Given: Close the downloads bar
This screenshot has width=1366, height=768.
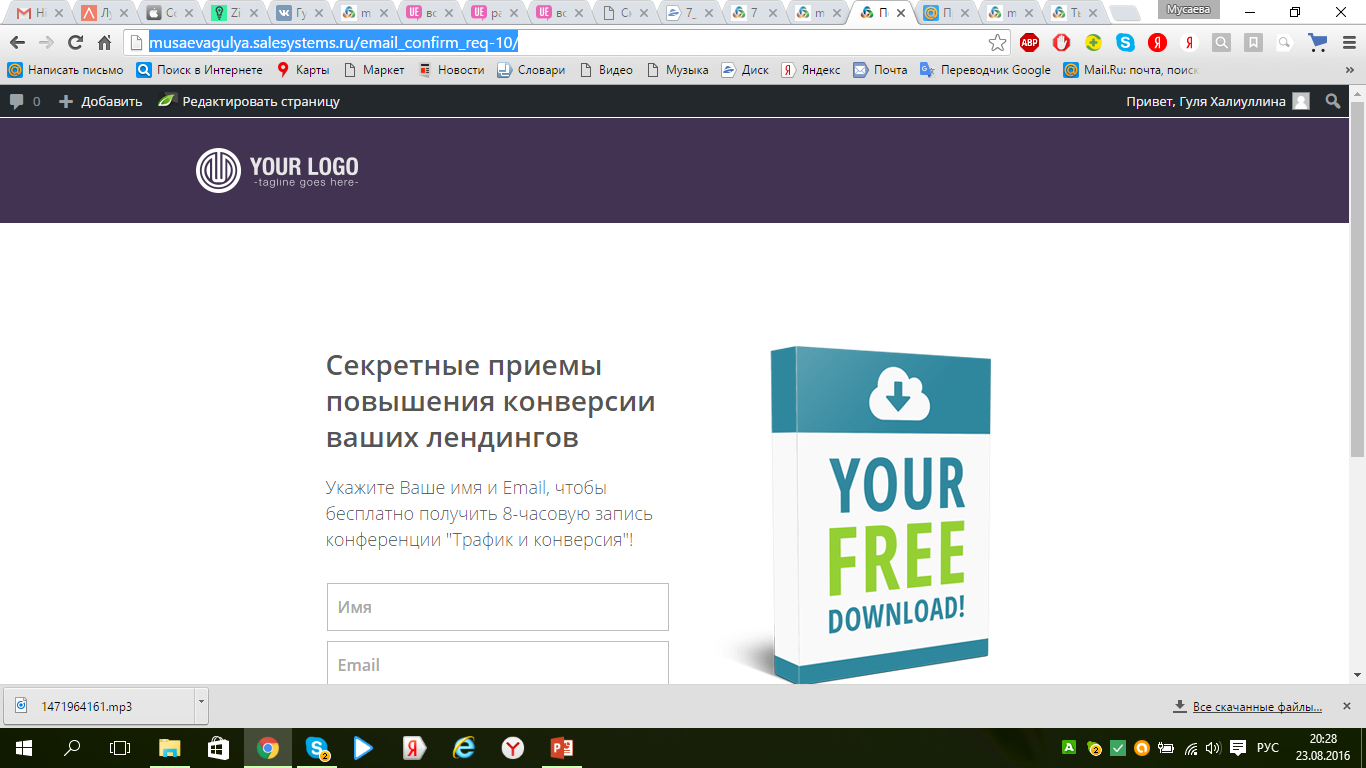Looking at the screenshot, I should (x=1346, y=705).
